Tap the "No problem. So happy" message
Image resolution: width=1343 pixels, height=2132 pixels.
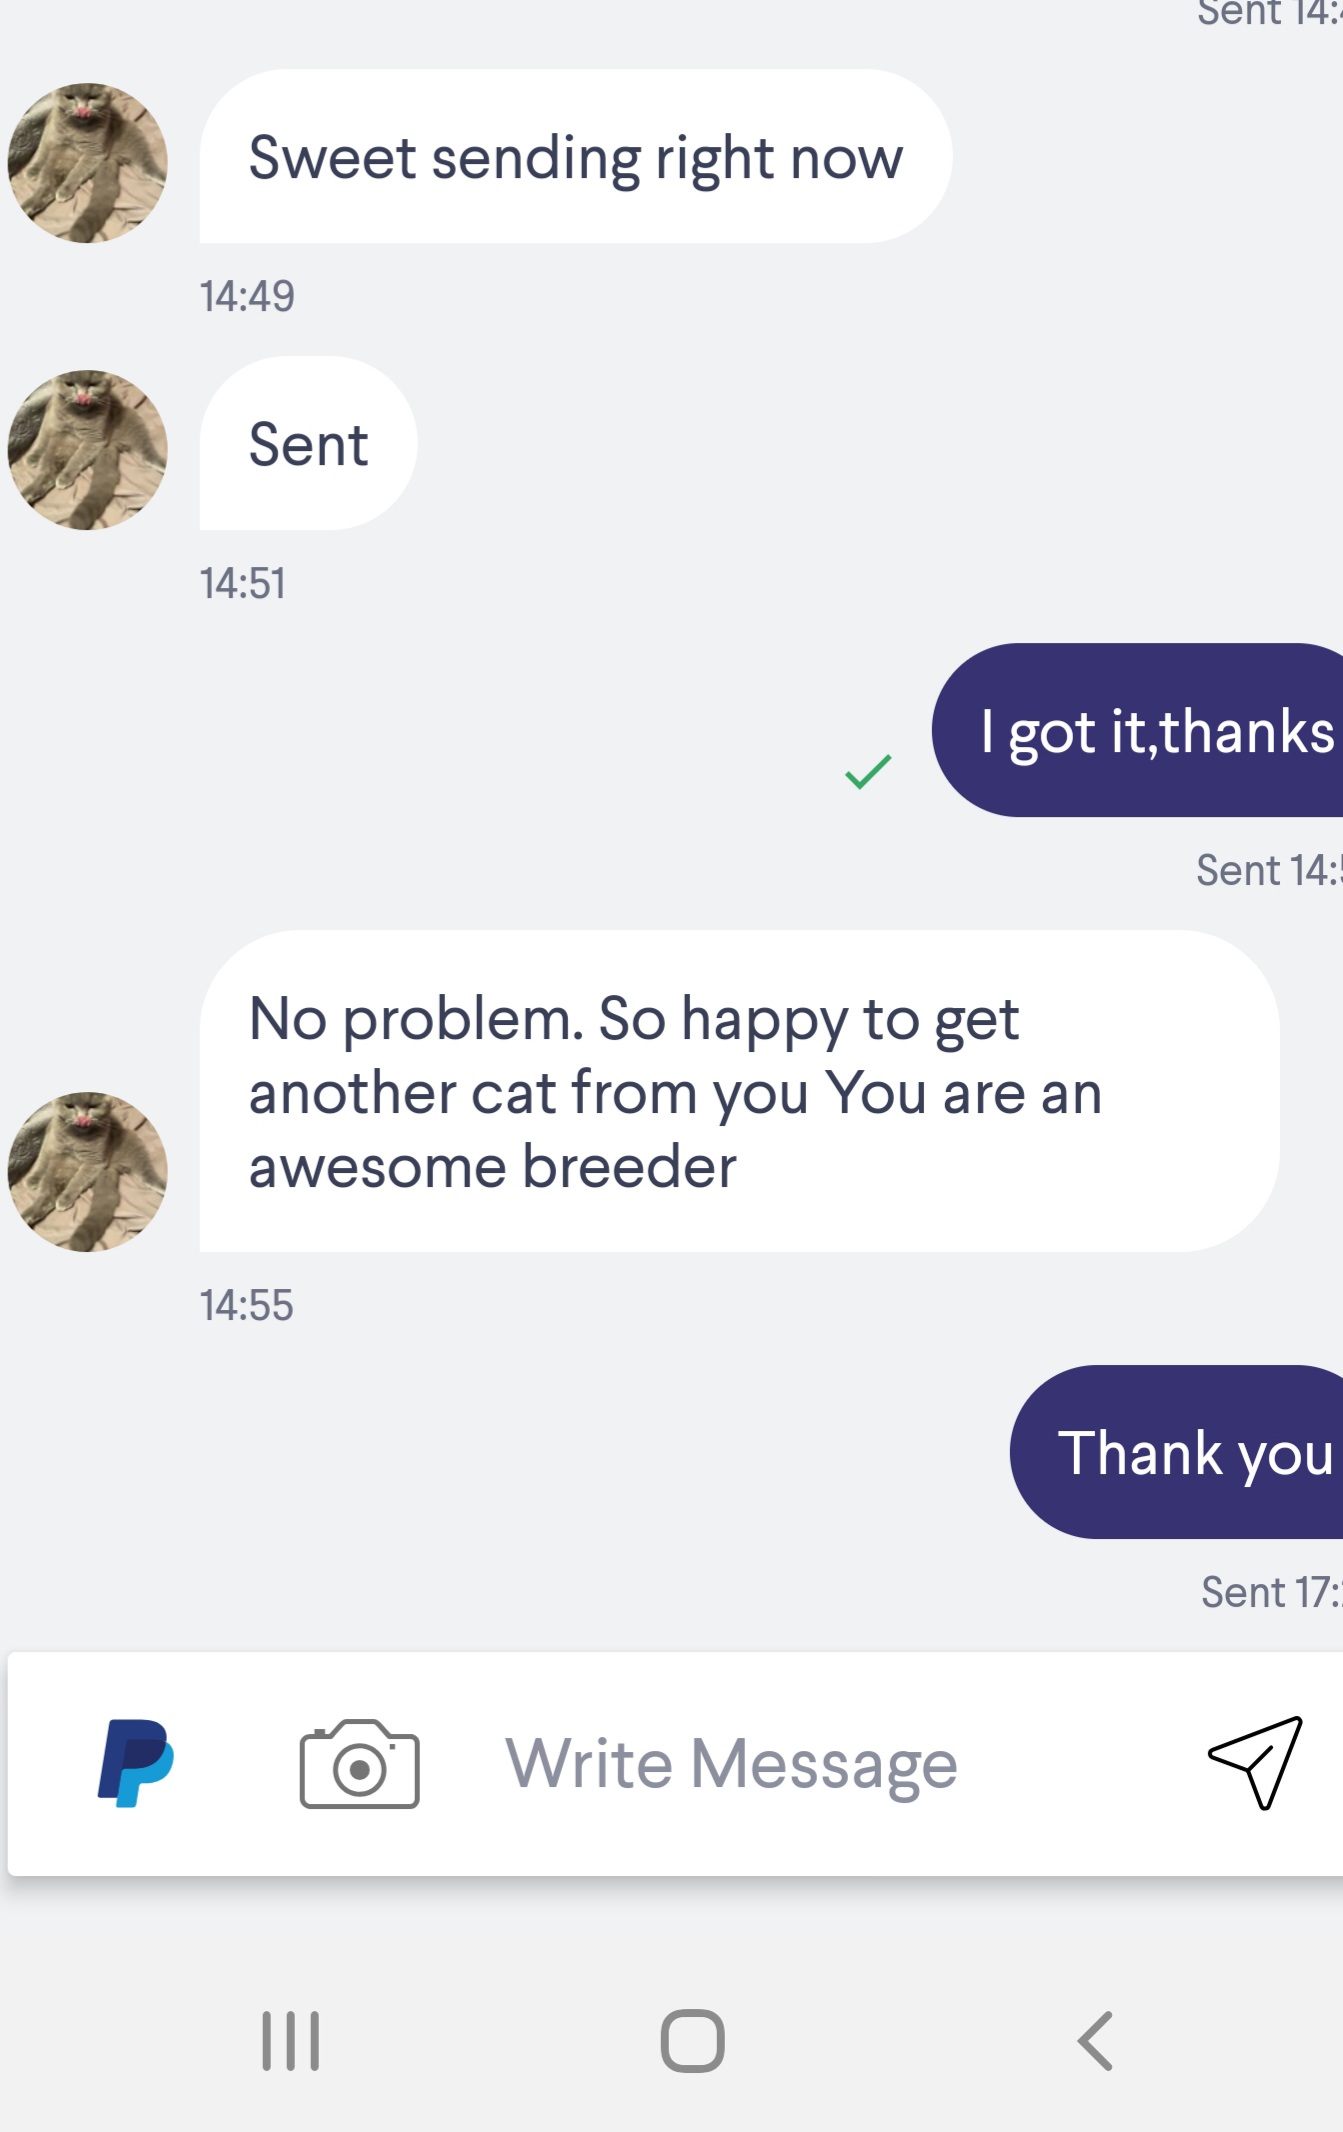click(x=738, y=1092)
